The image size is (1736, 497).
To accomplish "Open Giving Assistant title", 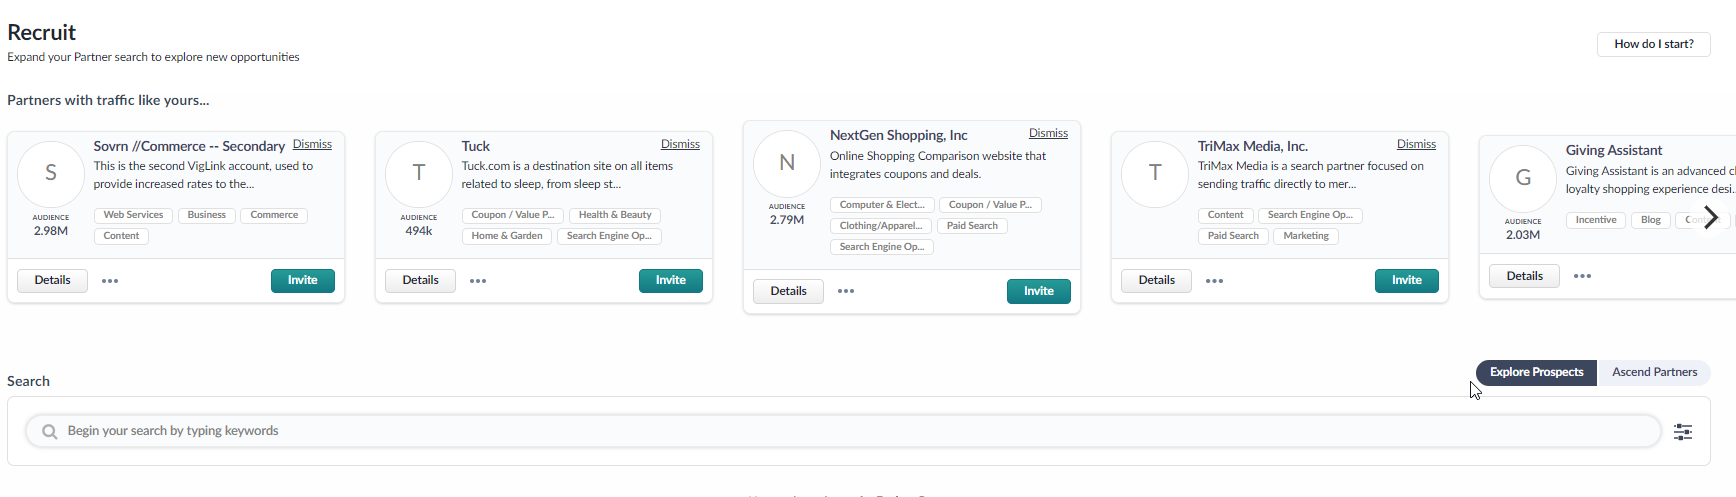I will 1614,150.
